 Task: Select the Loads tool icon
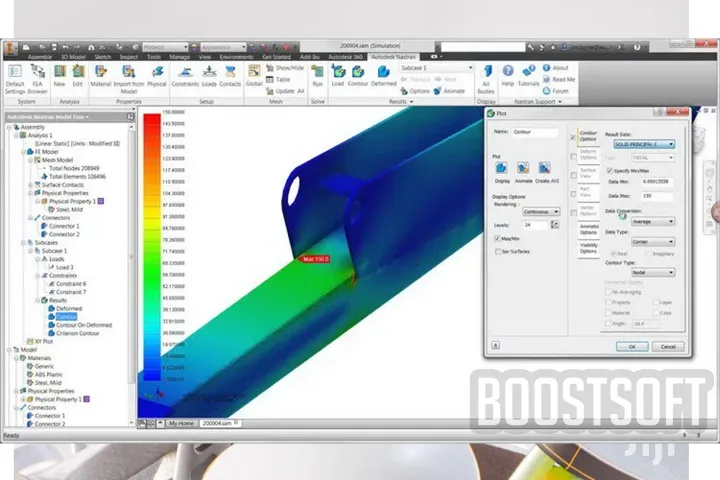(x=209, y=76)
